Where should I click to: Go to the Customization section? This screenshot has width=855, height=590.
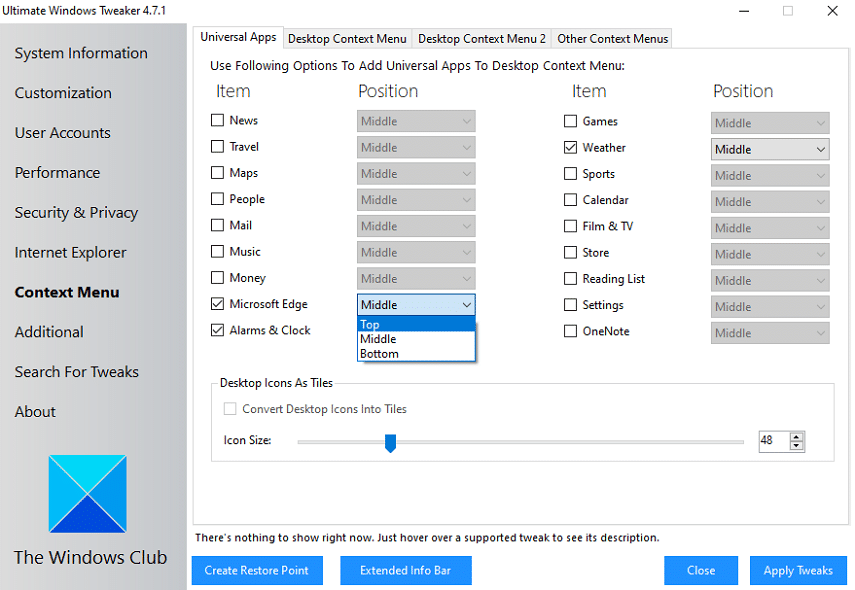click(x=63, y=93)
